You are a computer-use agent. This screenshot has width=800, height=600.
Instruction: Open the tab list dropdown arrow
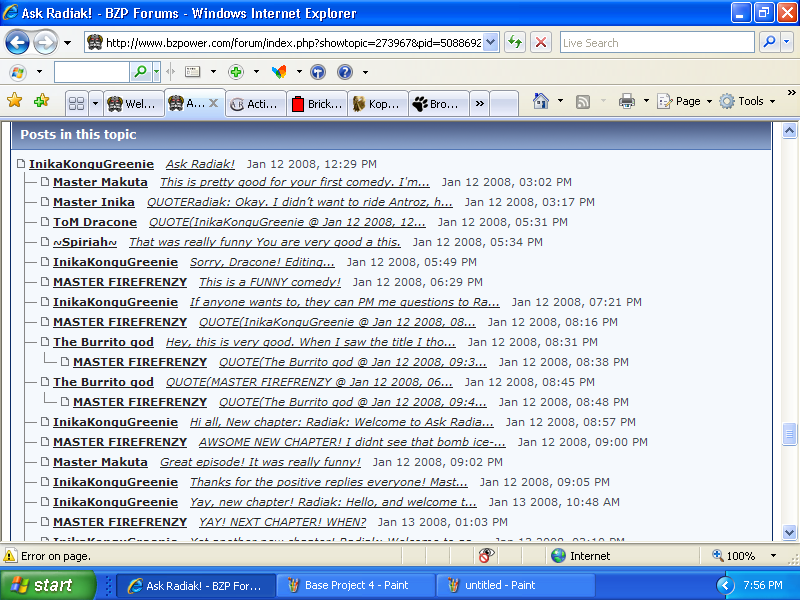pos(95,104)
